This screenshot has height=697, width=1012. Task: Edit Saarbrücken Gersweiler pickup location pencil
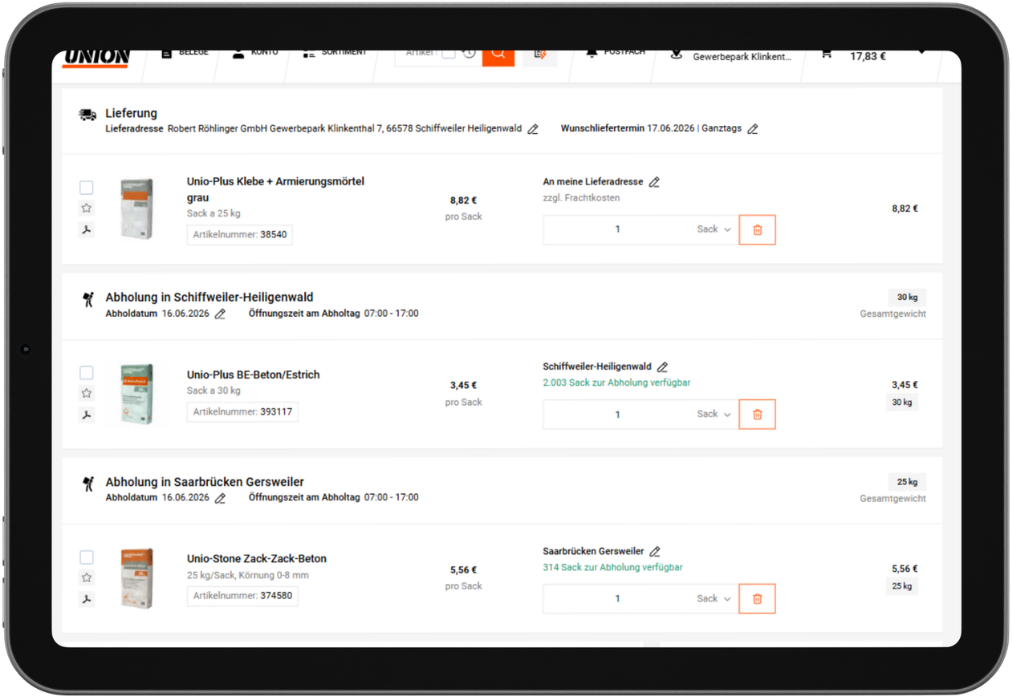tap(655, 552)
